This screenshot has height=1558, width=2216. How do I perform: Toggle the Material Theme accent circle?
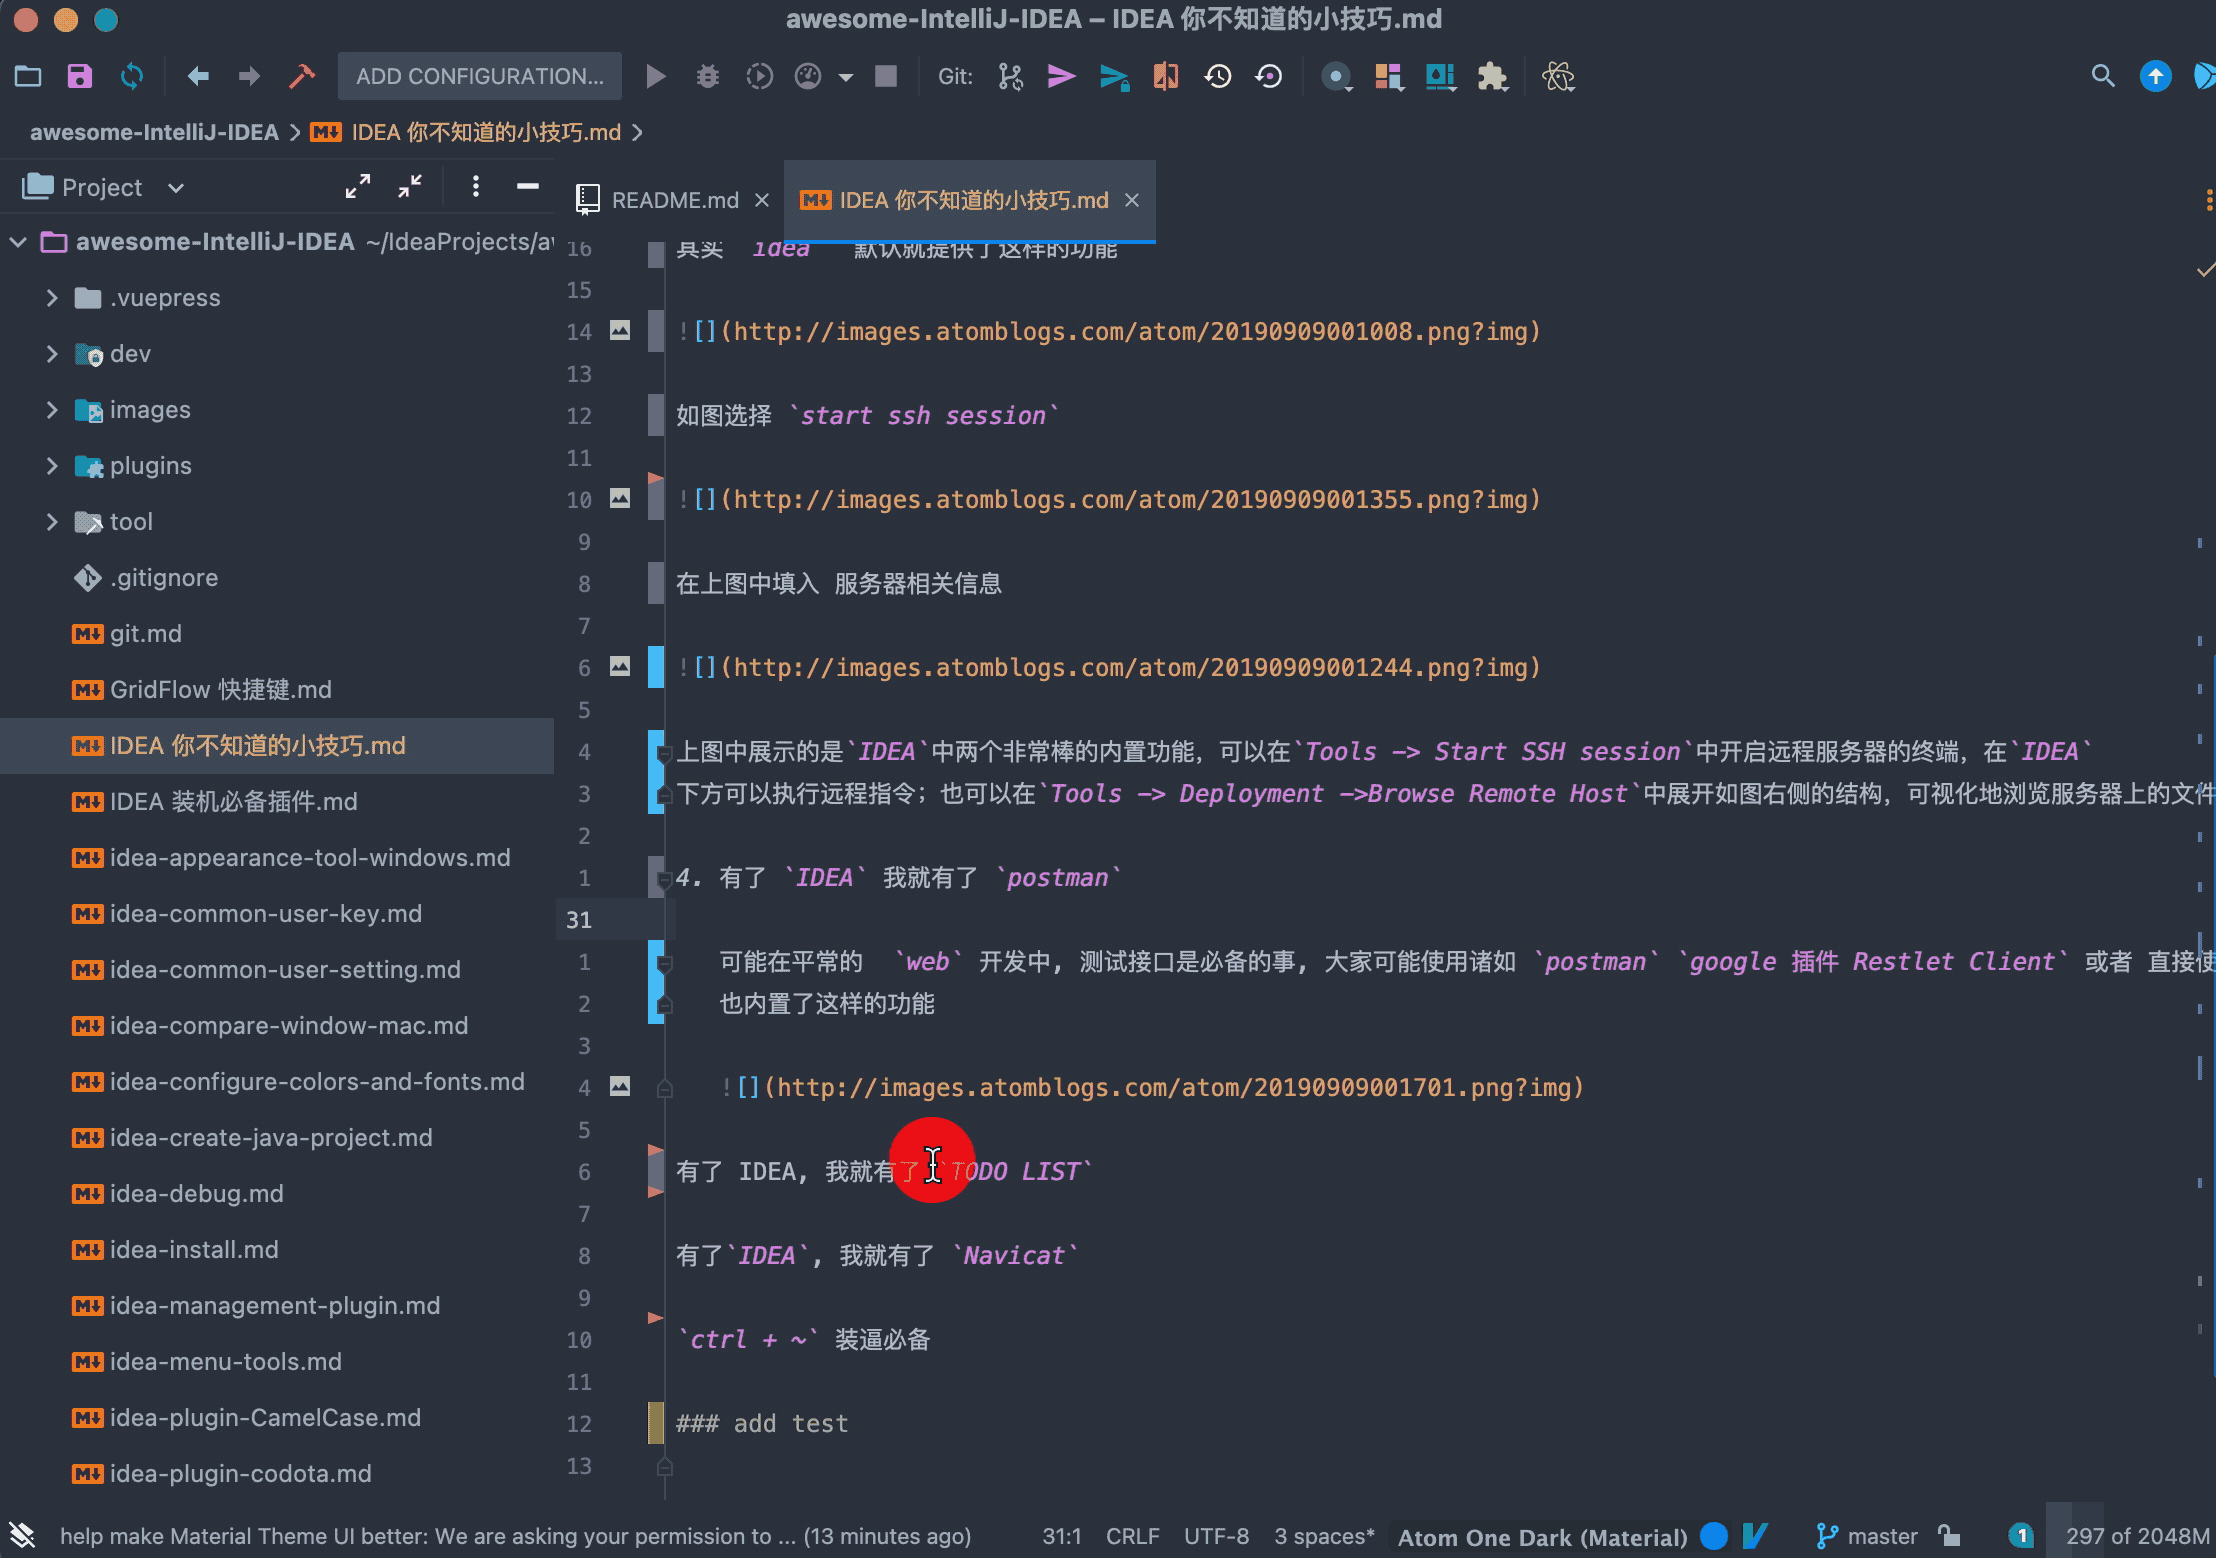click(x=1714, y=1535)
